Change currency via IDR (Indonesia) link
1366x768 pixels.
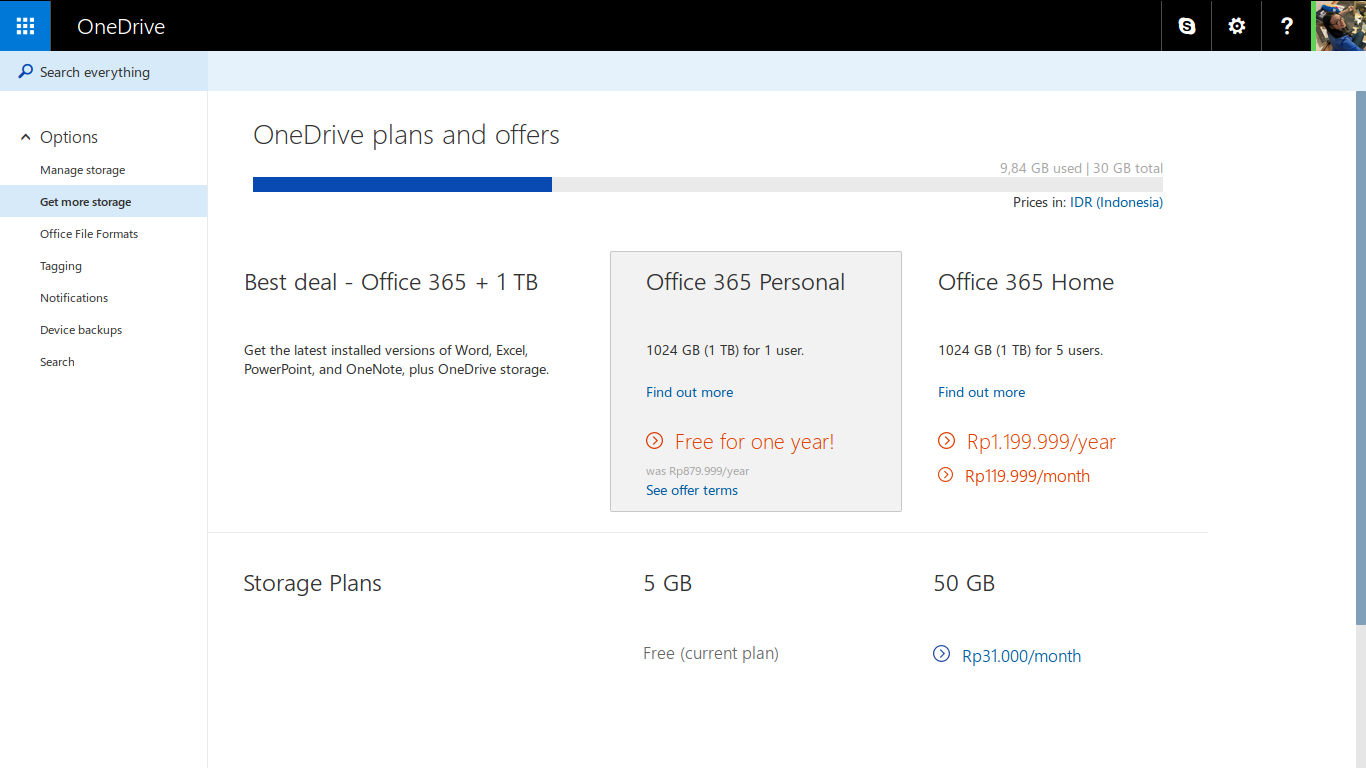[1116, 202]
